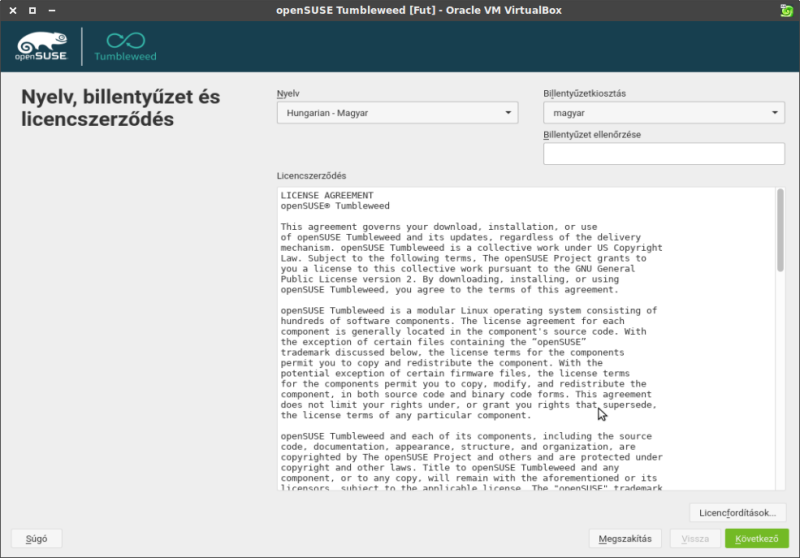Viewport: 800px width, 558px height.
Task: Click the Tumbleweed infinity logo
Action: point(126,46)
